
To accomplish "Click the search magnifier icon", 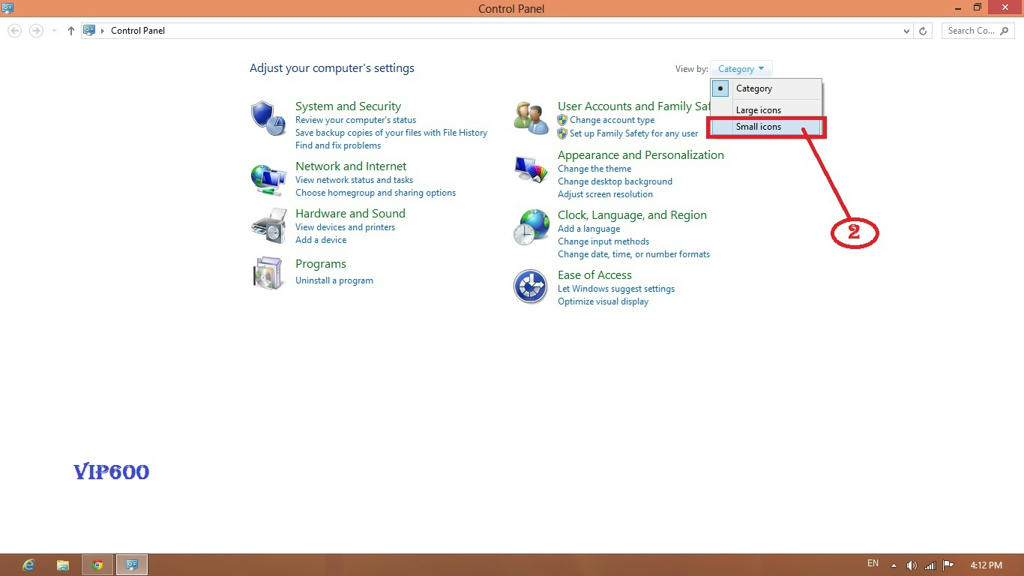I will click(1004, 31).
